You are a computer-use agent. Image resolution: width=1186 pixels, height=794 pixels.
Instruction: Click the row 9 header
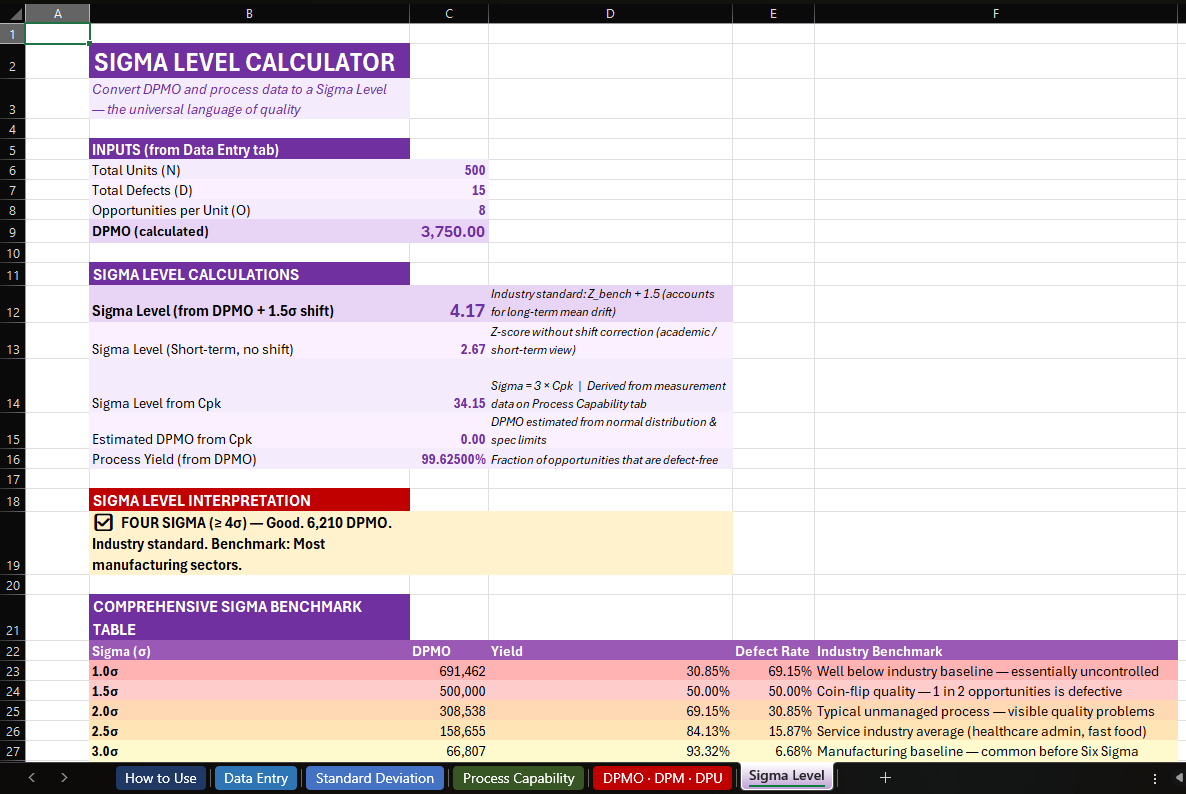(11, 231)
